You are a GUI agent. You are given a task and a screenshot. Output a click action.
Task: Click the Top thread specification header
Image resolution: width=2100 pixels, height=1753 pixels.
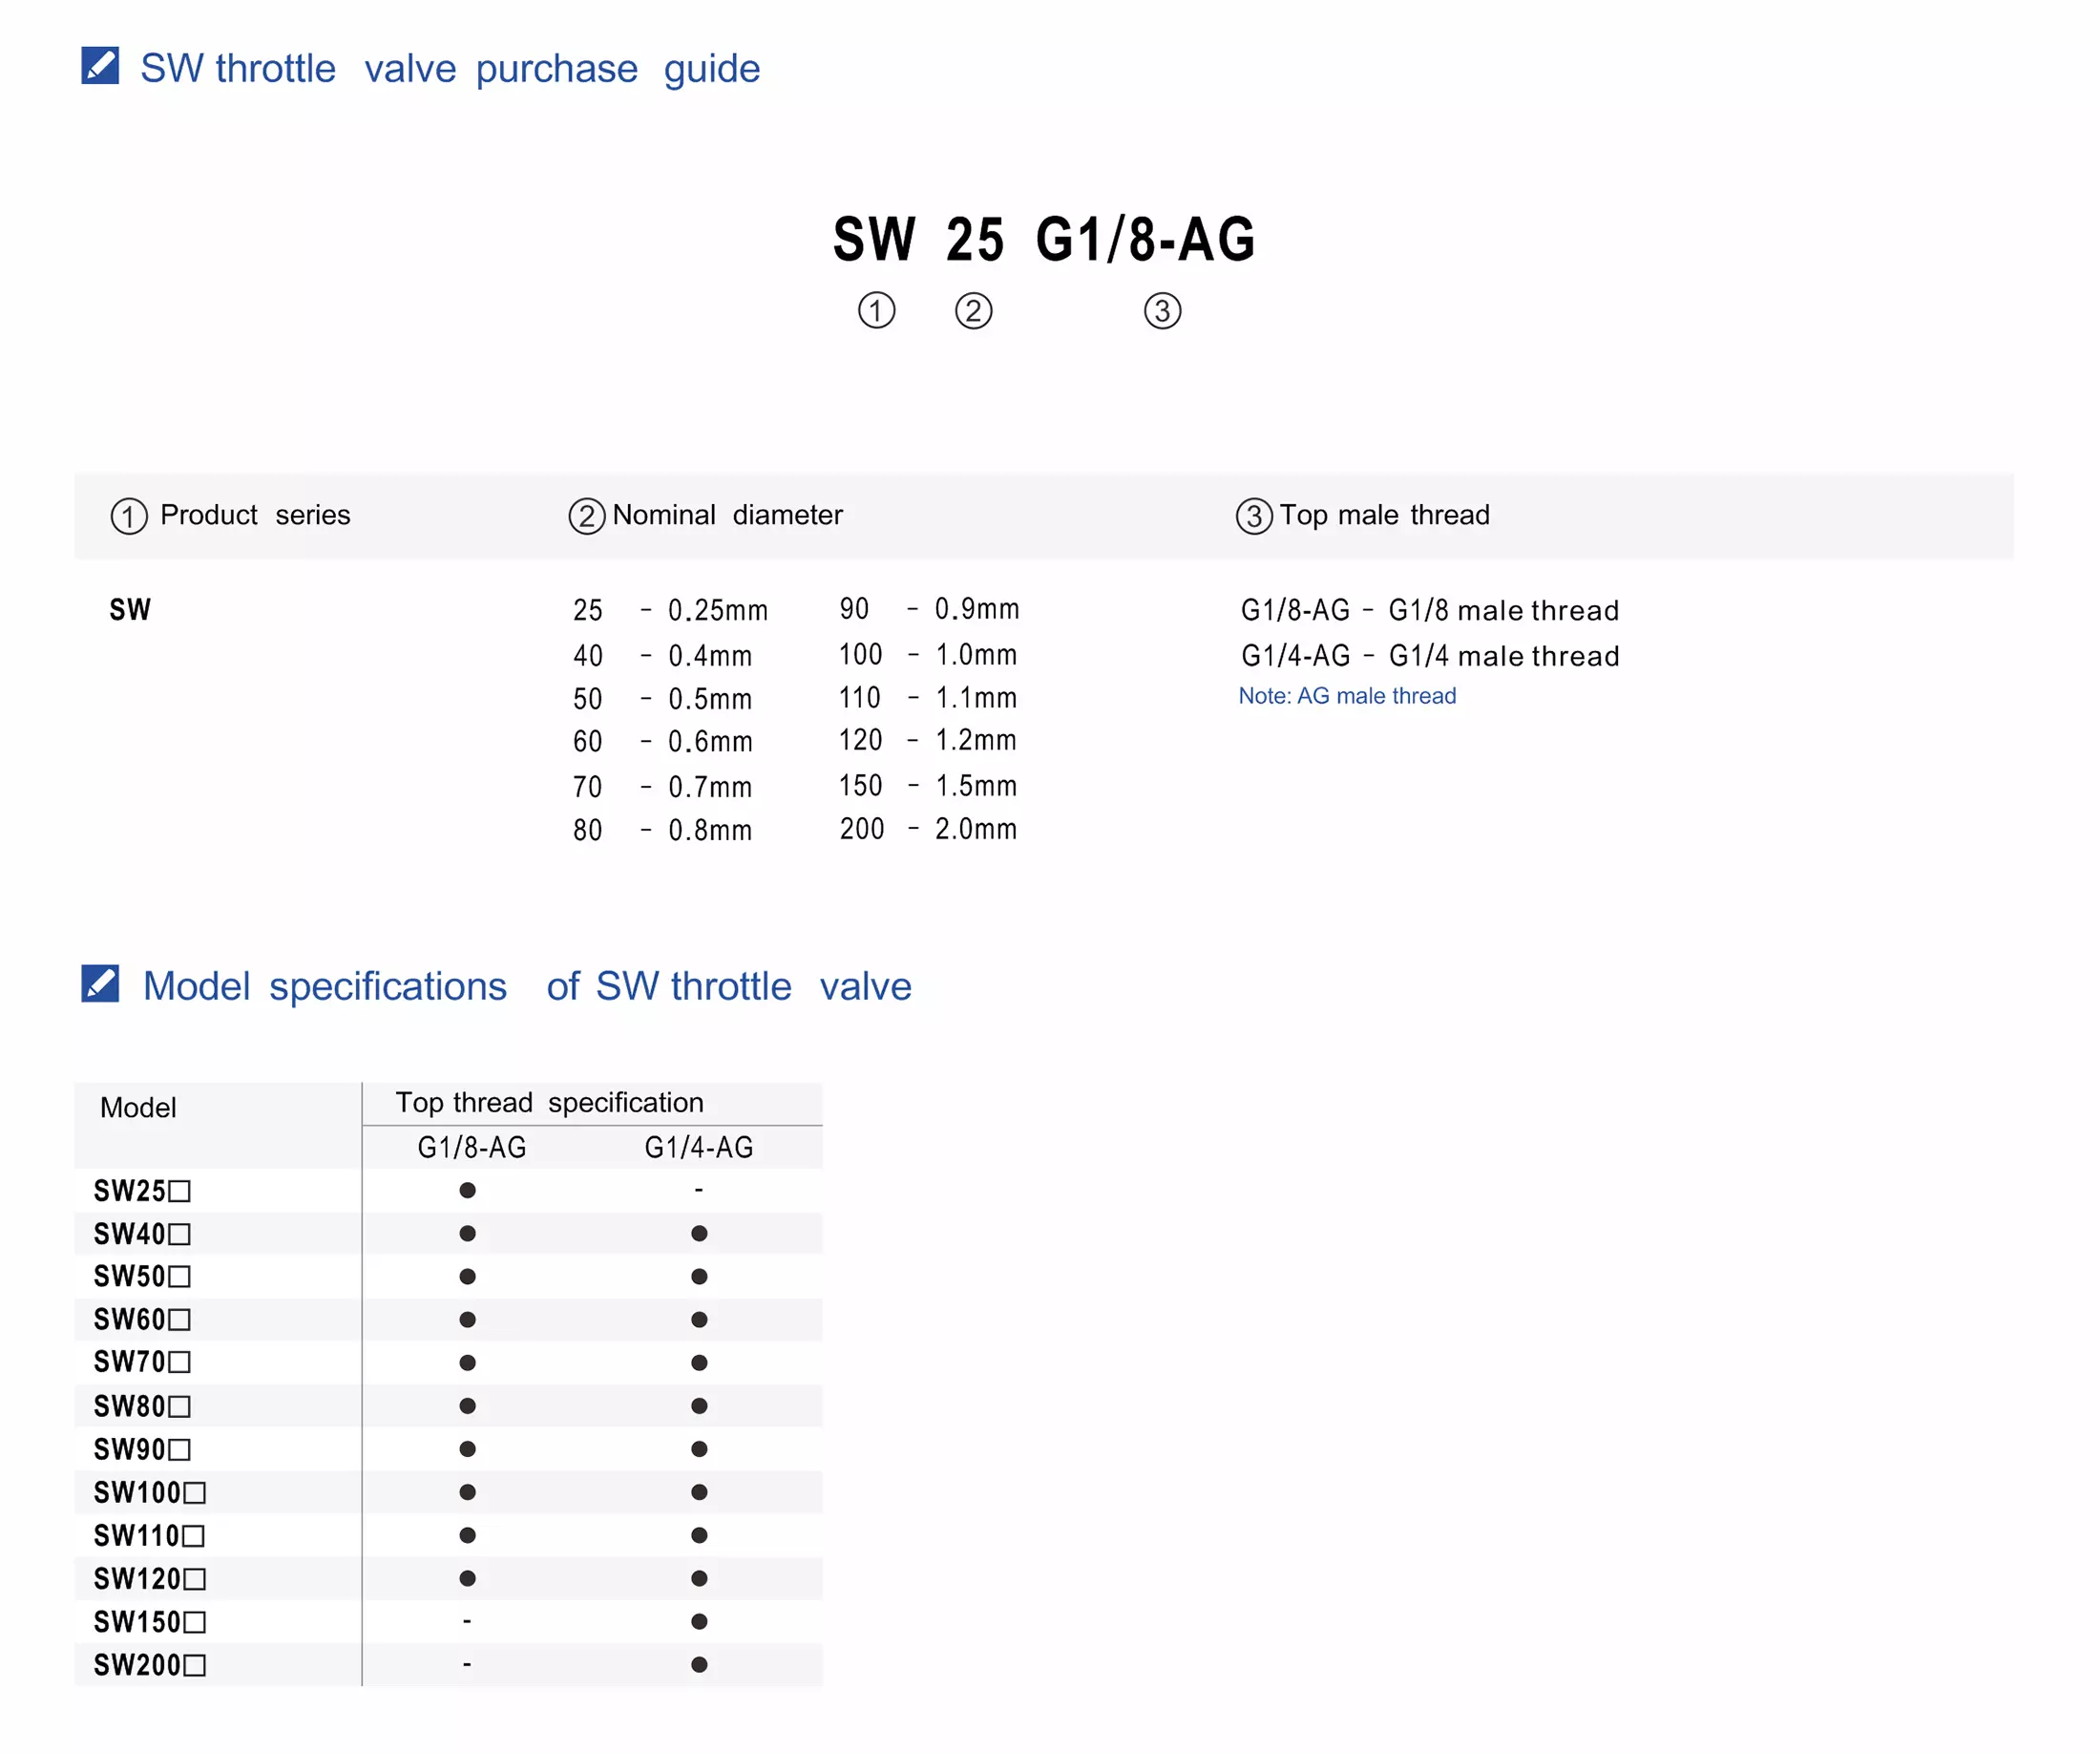[x=550, y=1102]
